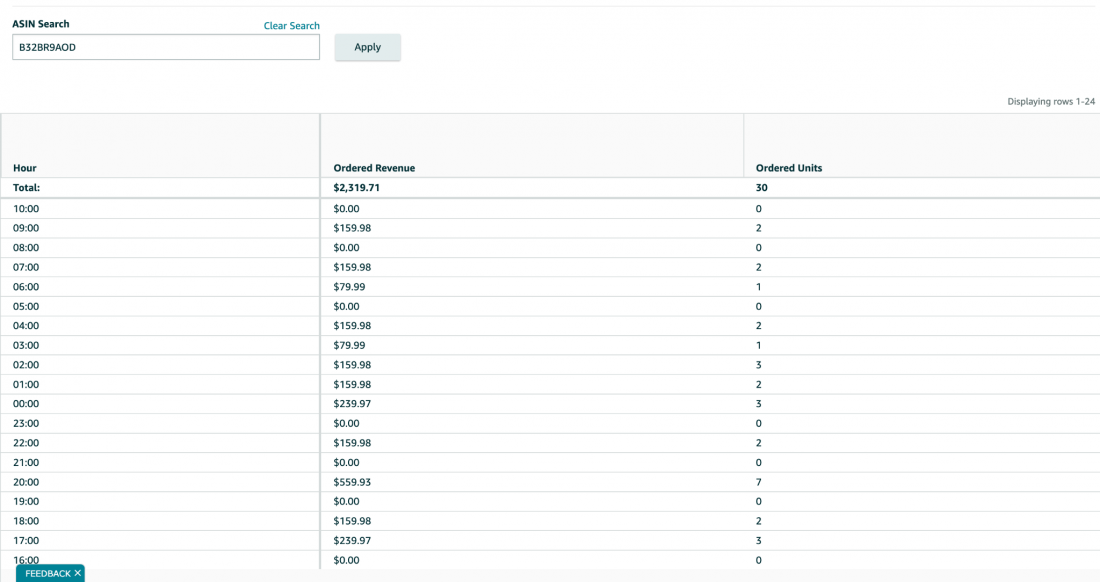This screenshot has height=582, width=1100.
Task: Click the $0.00 revenue for 19:00
Action: (x=347, y=501)
